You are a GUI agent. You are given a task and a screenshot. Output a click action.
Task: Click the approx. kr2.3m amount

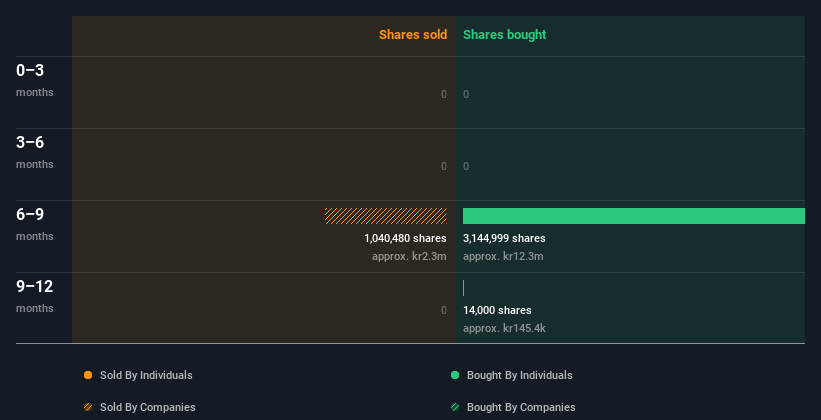point(409,257)
